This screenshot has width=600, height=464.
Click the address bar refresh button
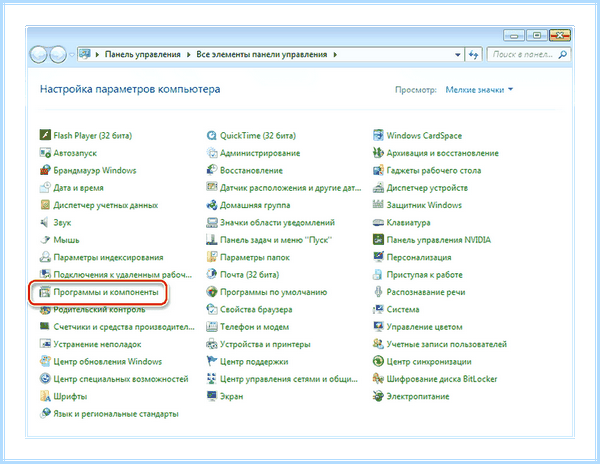pyautogui.click(x=474, y=55)
